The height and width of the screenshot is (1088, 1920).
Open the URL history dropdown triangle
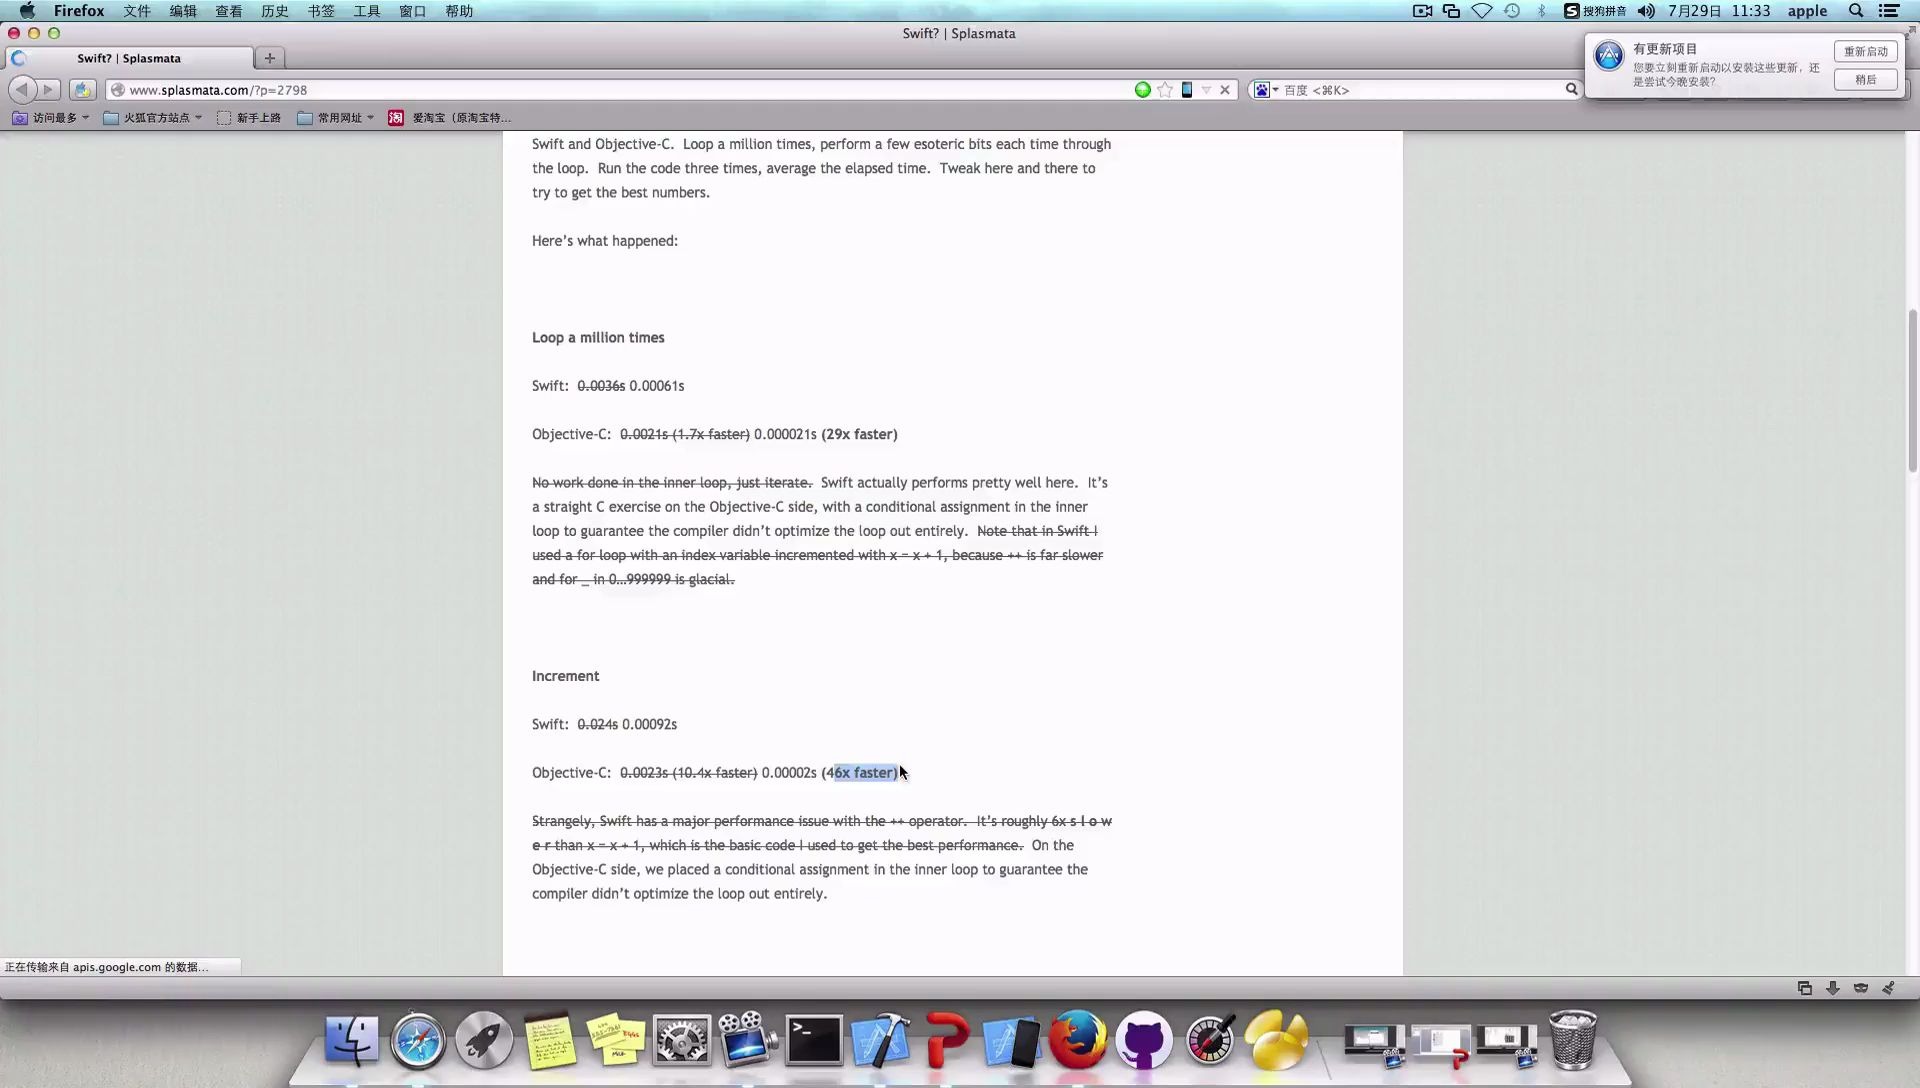pyautogui.click(x=1206, y=90)
